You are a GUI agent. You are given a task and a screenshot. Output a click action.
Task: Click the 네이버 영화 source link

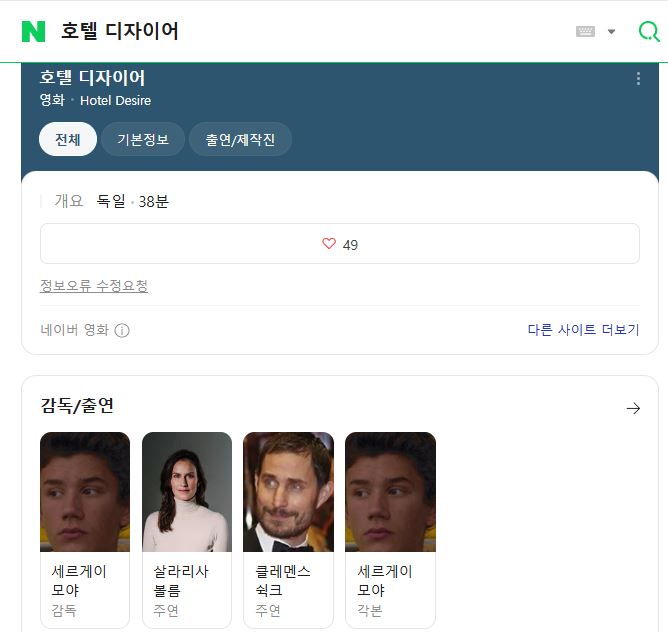click(75, 330)
